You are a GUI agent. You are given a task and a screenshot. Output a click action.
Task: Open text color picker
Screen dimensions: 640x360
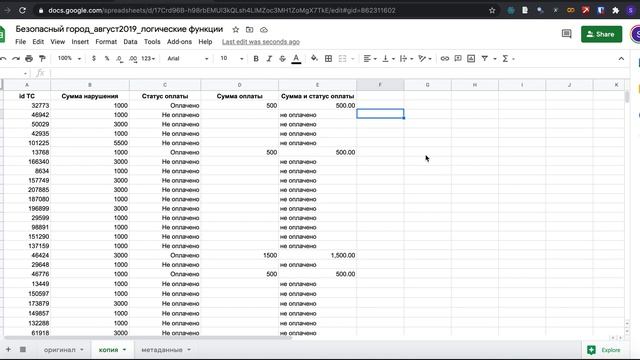(296, 59)
